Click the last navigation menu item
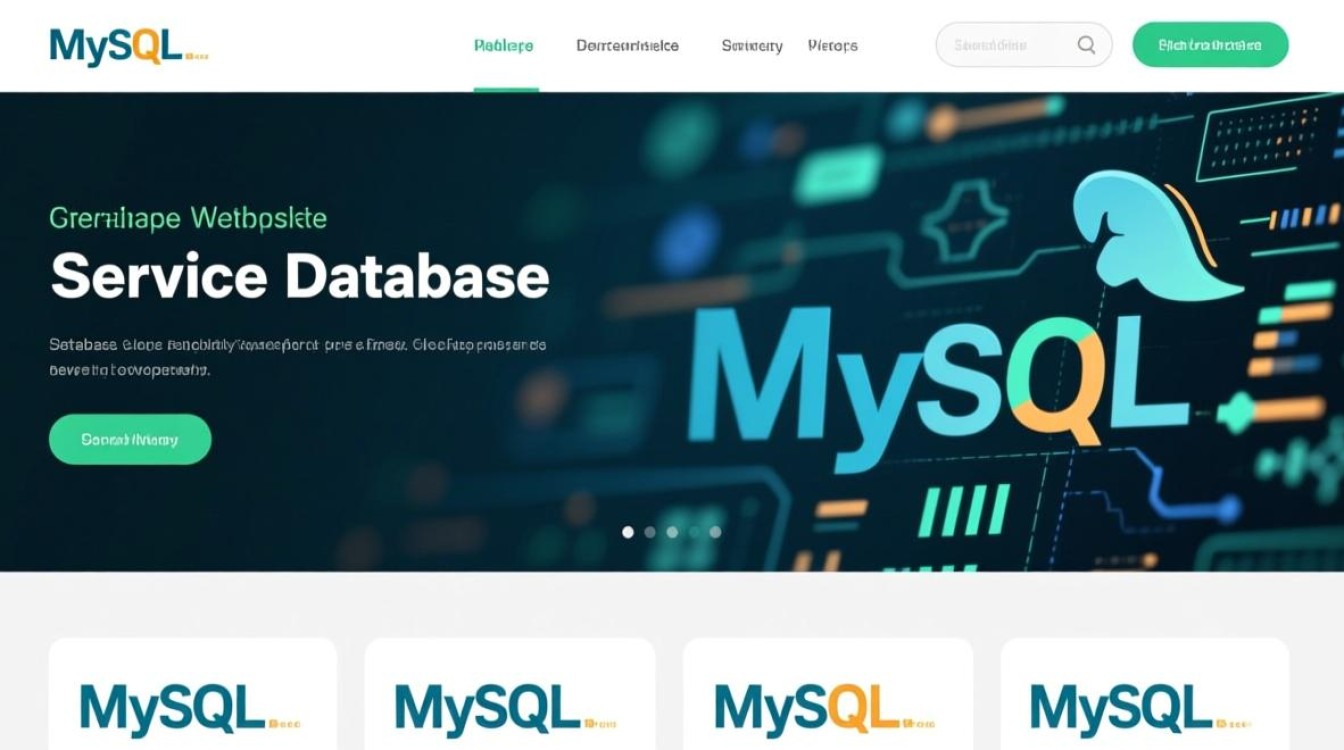The image size is (1344, 750). point(835,44)
